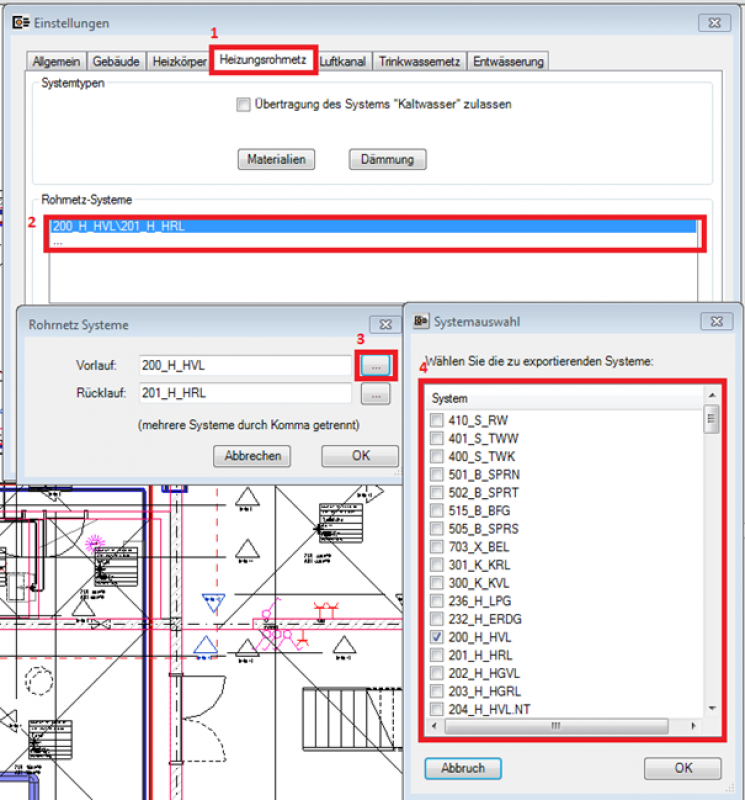The height and width of the screenshot is (800, 745).
Task: Click the browse button next to Rücklauf
Action: pyautogui.click(x=376, y=396)
